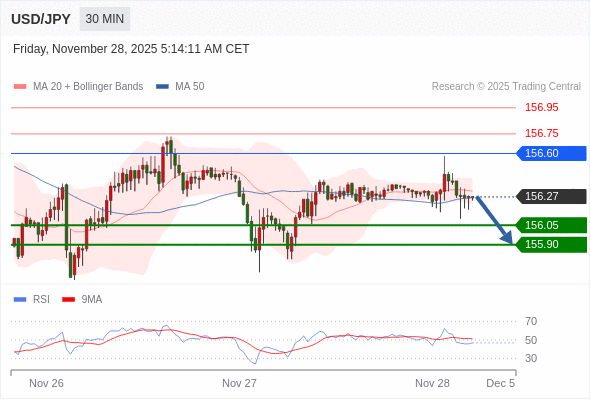This screenshot has height=400, width=590.
Task: Click the MA 50 blue legend swatch
Action: coord(162,87)
